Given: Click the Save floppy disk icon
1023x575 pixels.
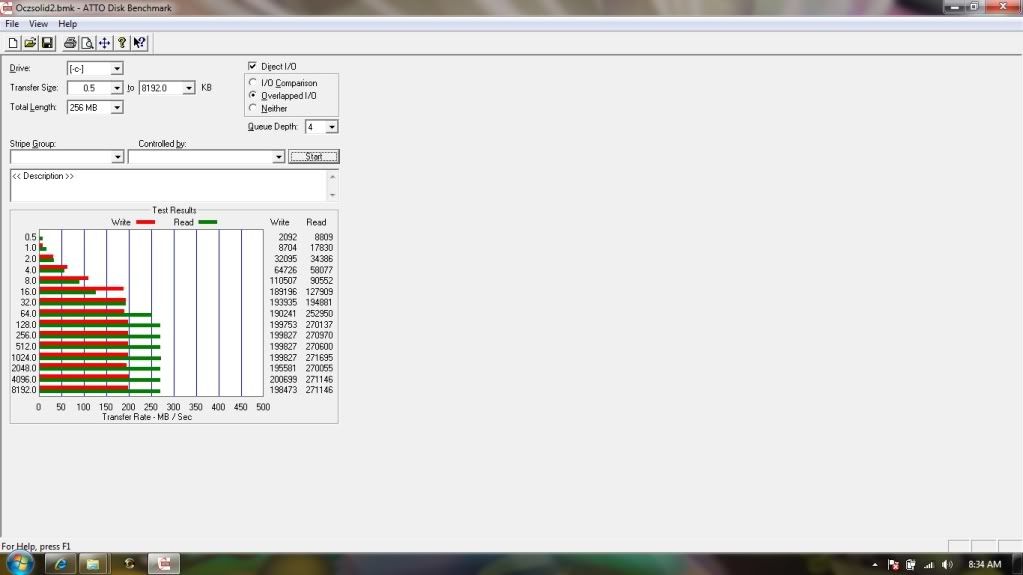Looking at the screenshot, I should [47, 43].
